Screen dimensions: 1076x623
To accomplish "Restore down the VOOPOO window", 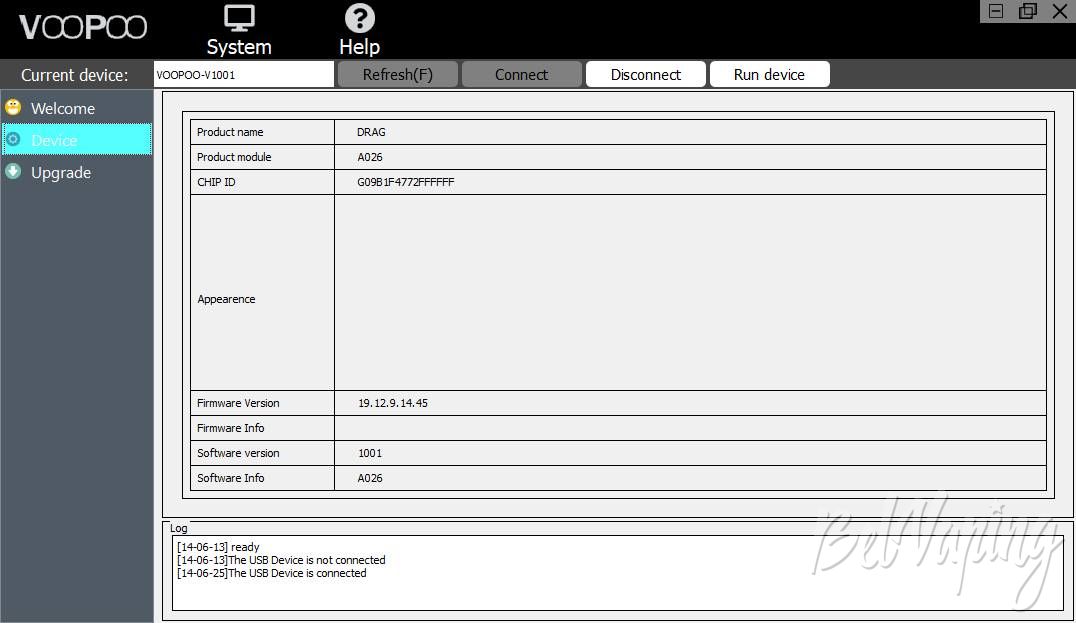I will [x=1027, y=11].
